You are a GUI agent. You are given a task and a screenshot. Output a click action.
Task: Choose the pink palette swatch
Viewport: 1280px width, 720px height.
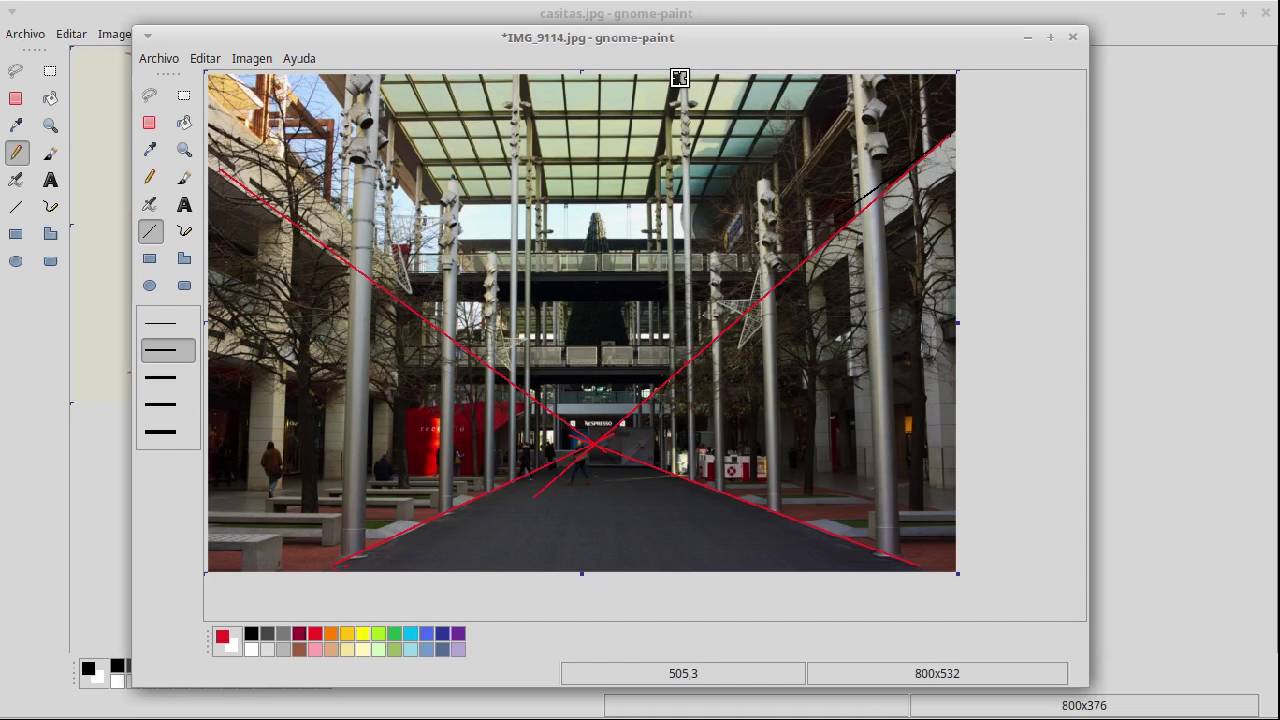click(315, 649)
